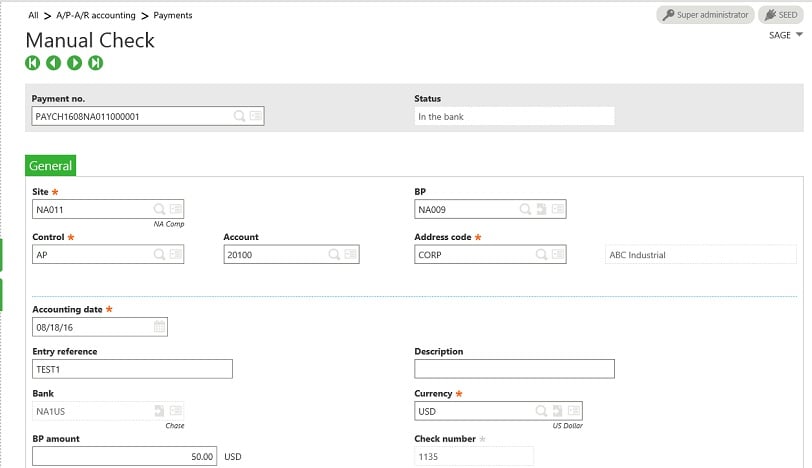Viewport: 812px width, 468px height.
Task: Click the All breadcrumb link
Action: pyautogui.click(x=34, y=16)
